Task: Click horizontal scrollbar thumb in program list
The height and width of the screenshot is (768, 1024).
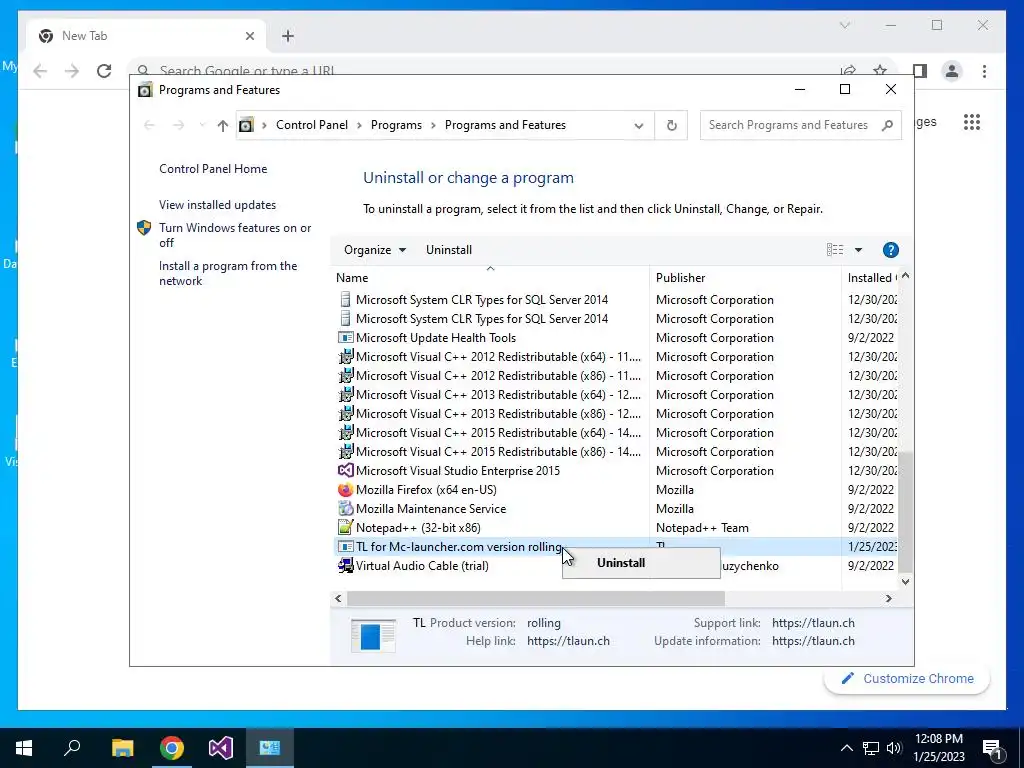Action: click(x=536, y=598)
